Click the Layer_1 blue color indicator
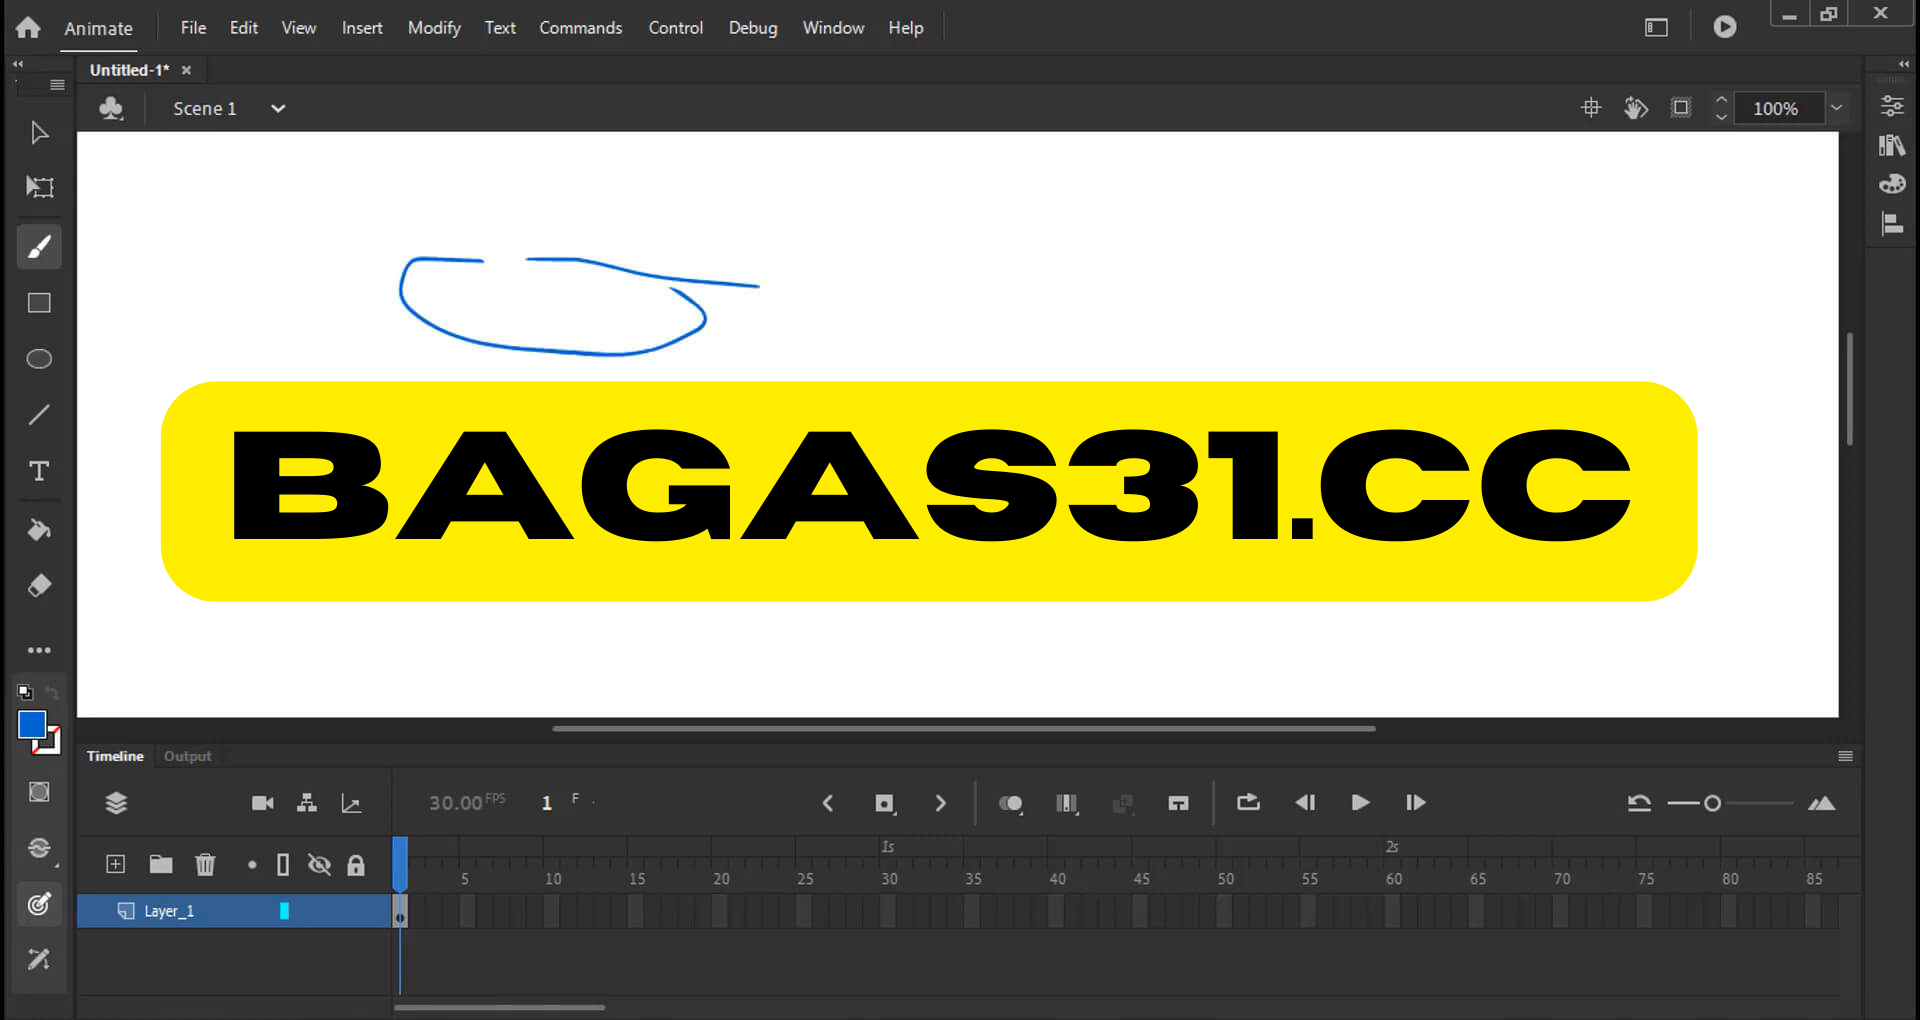The height and width of the screenshot is (1020, 1920). click(284, 911)
